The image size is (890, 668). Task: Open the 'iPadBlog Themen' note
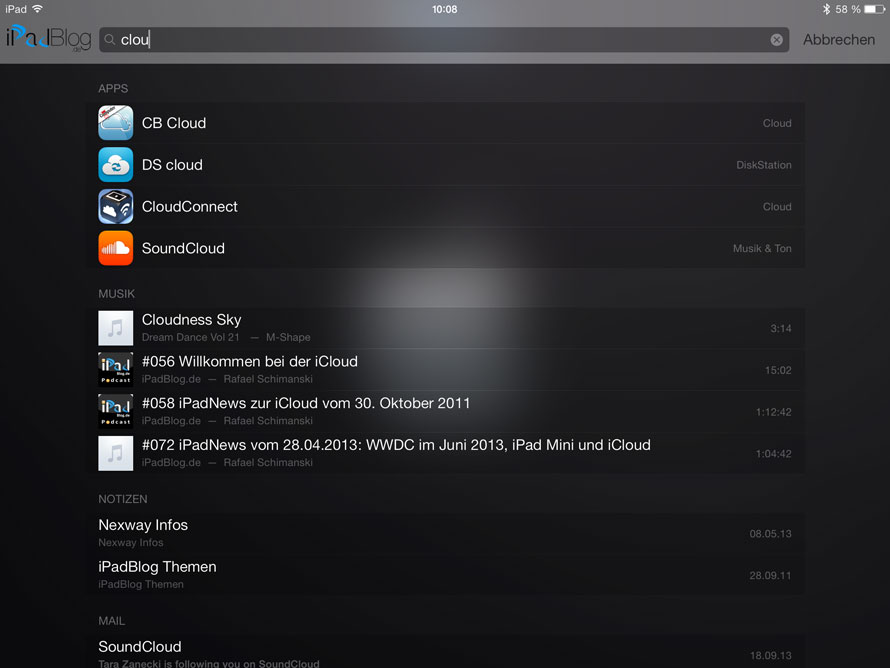coord(445,575)
